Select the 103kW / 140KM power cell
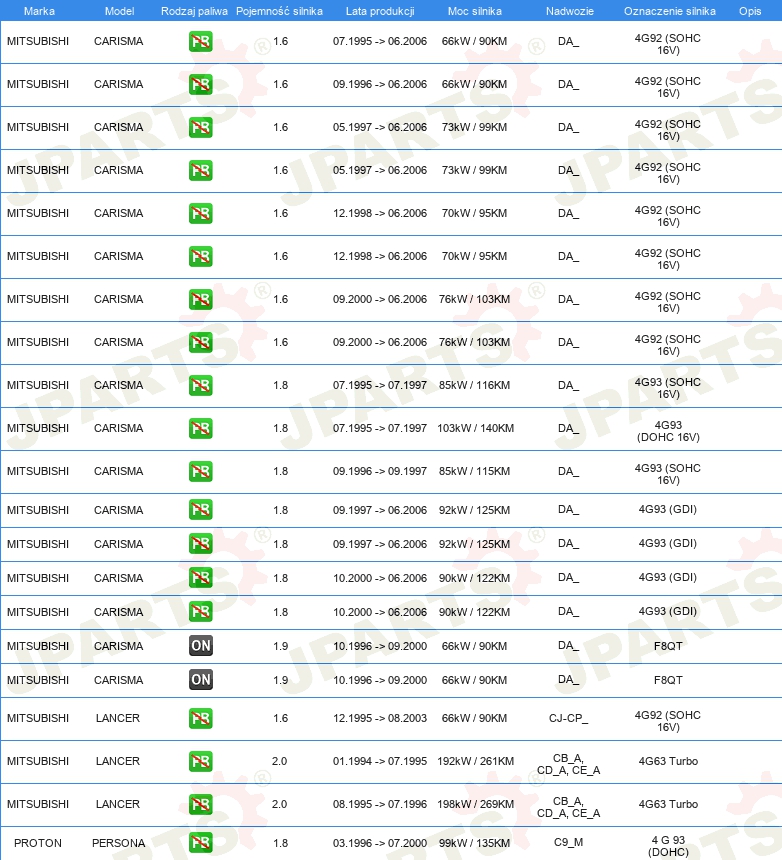This screenshot has width=782, height=860. [475, 428]
